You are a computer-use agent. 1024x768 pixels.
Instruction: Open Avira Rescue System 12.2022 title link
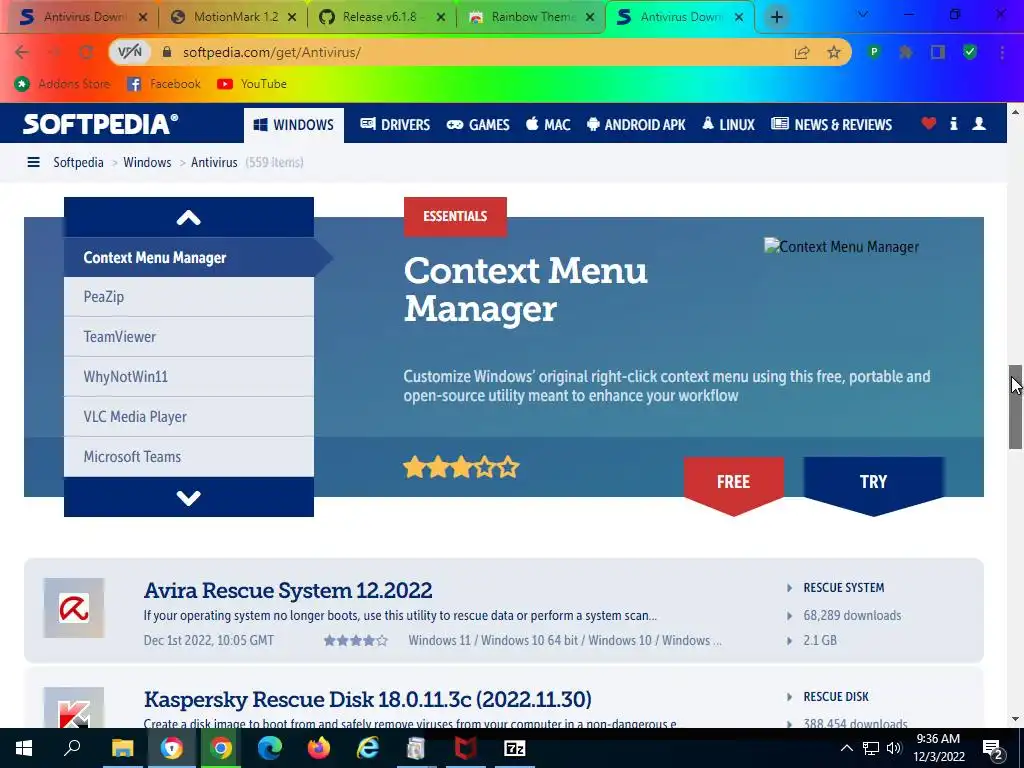(288, 590)
